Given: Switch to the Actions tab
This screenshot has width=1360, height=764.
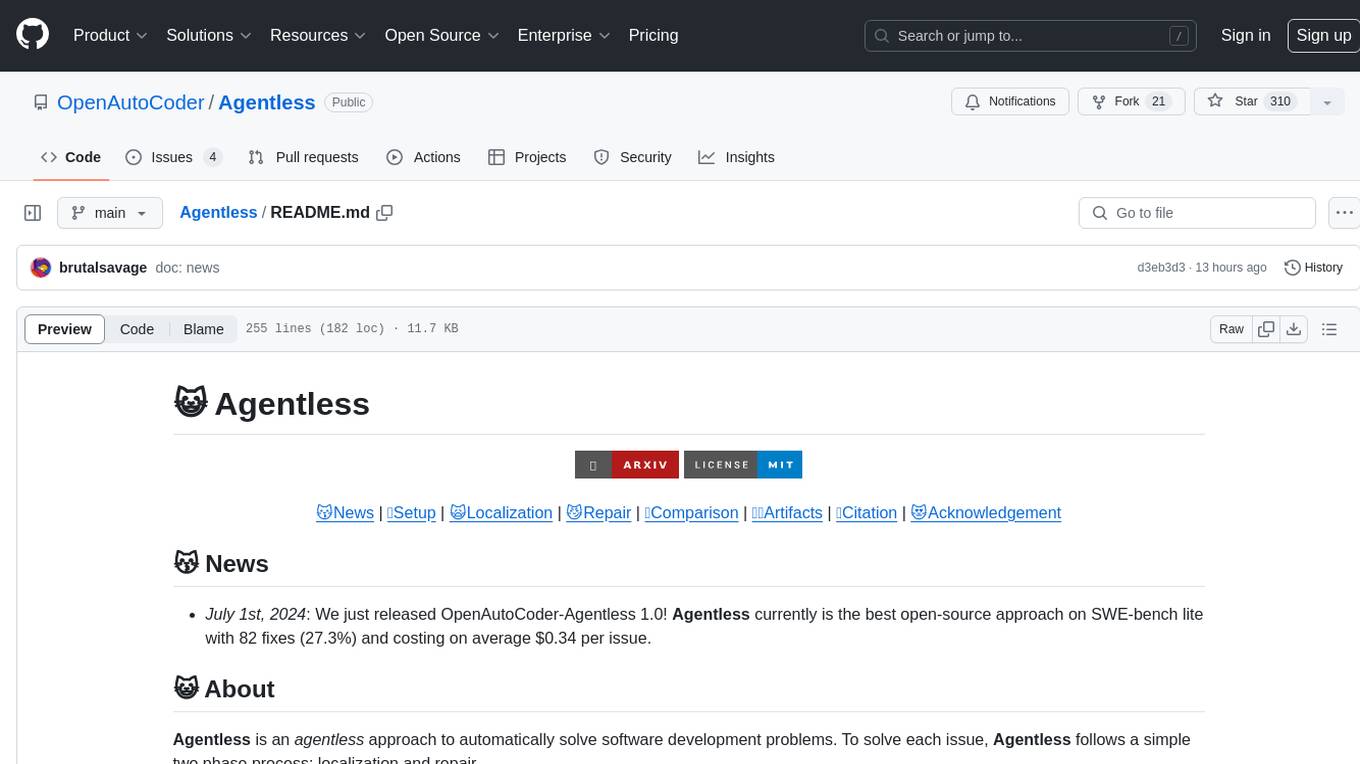Looking at the screenshot, I should click(x=424, y=157).
